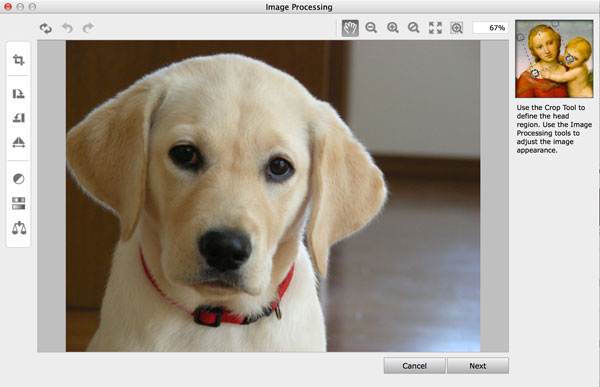This screenshot has width=600, height=387.
Task: Undo the last edit
Action: pos(67,28)
